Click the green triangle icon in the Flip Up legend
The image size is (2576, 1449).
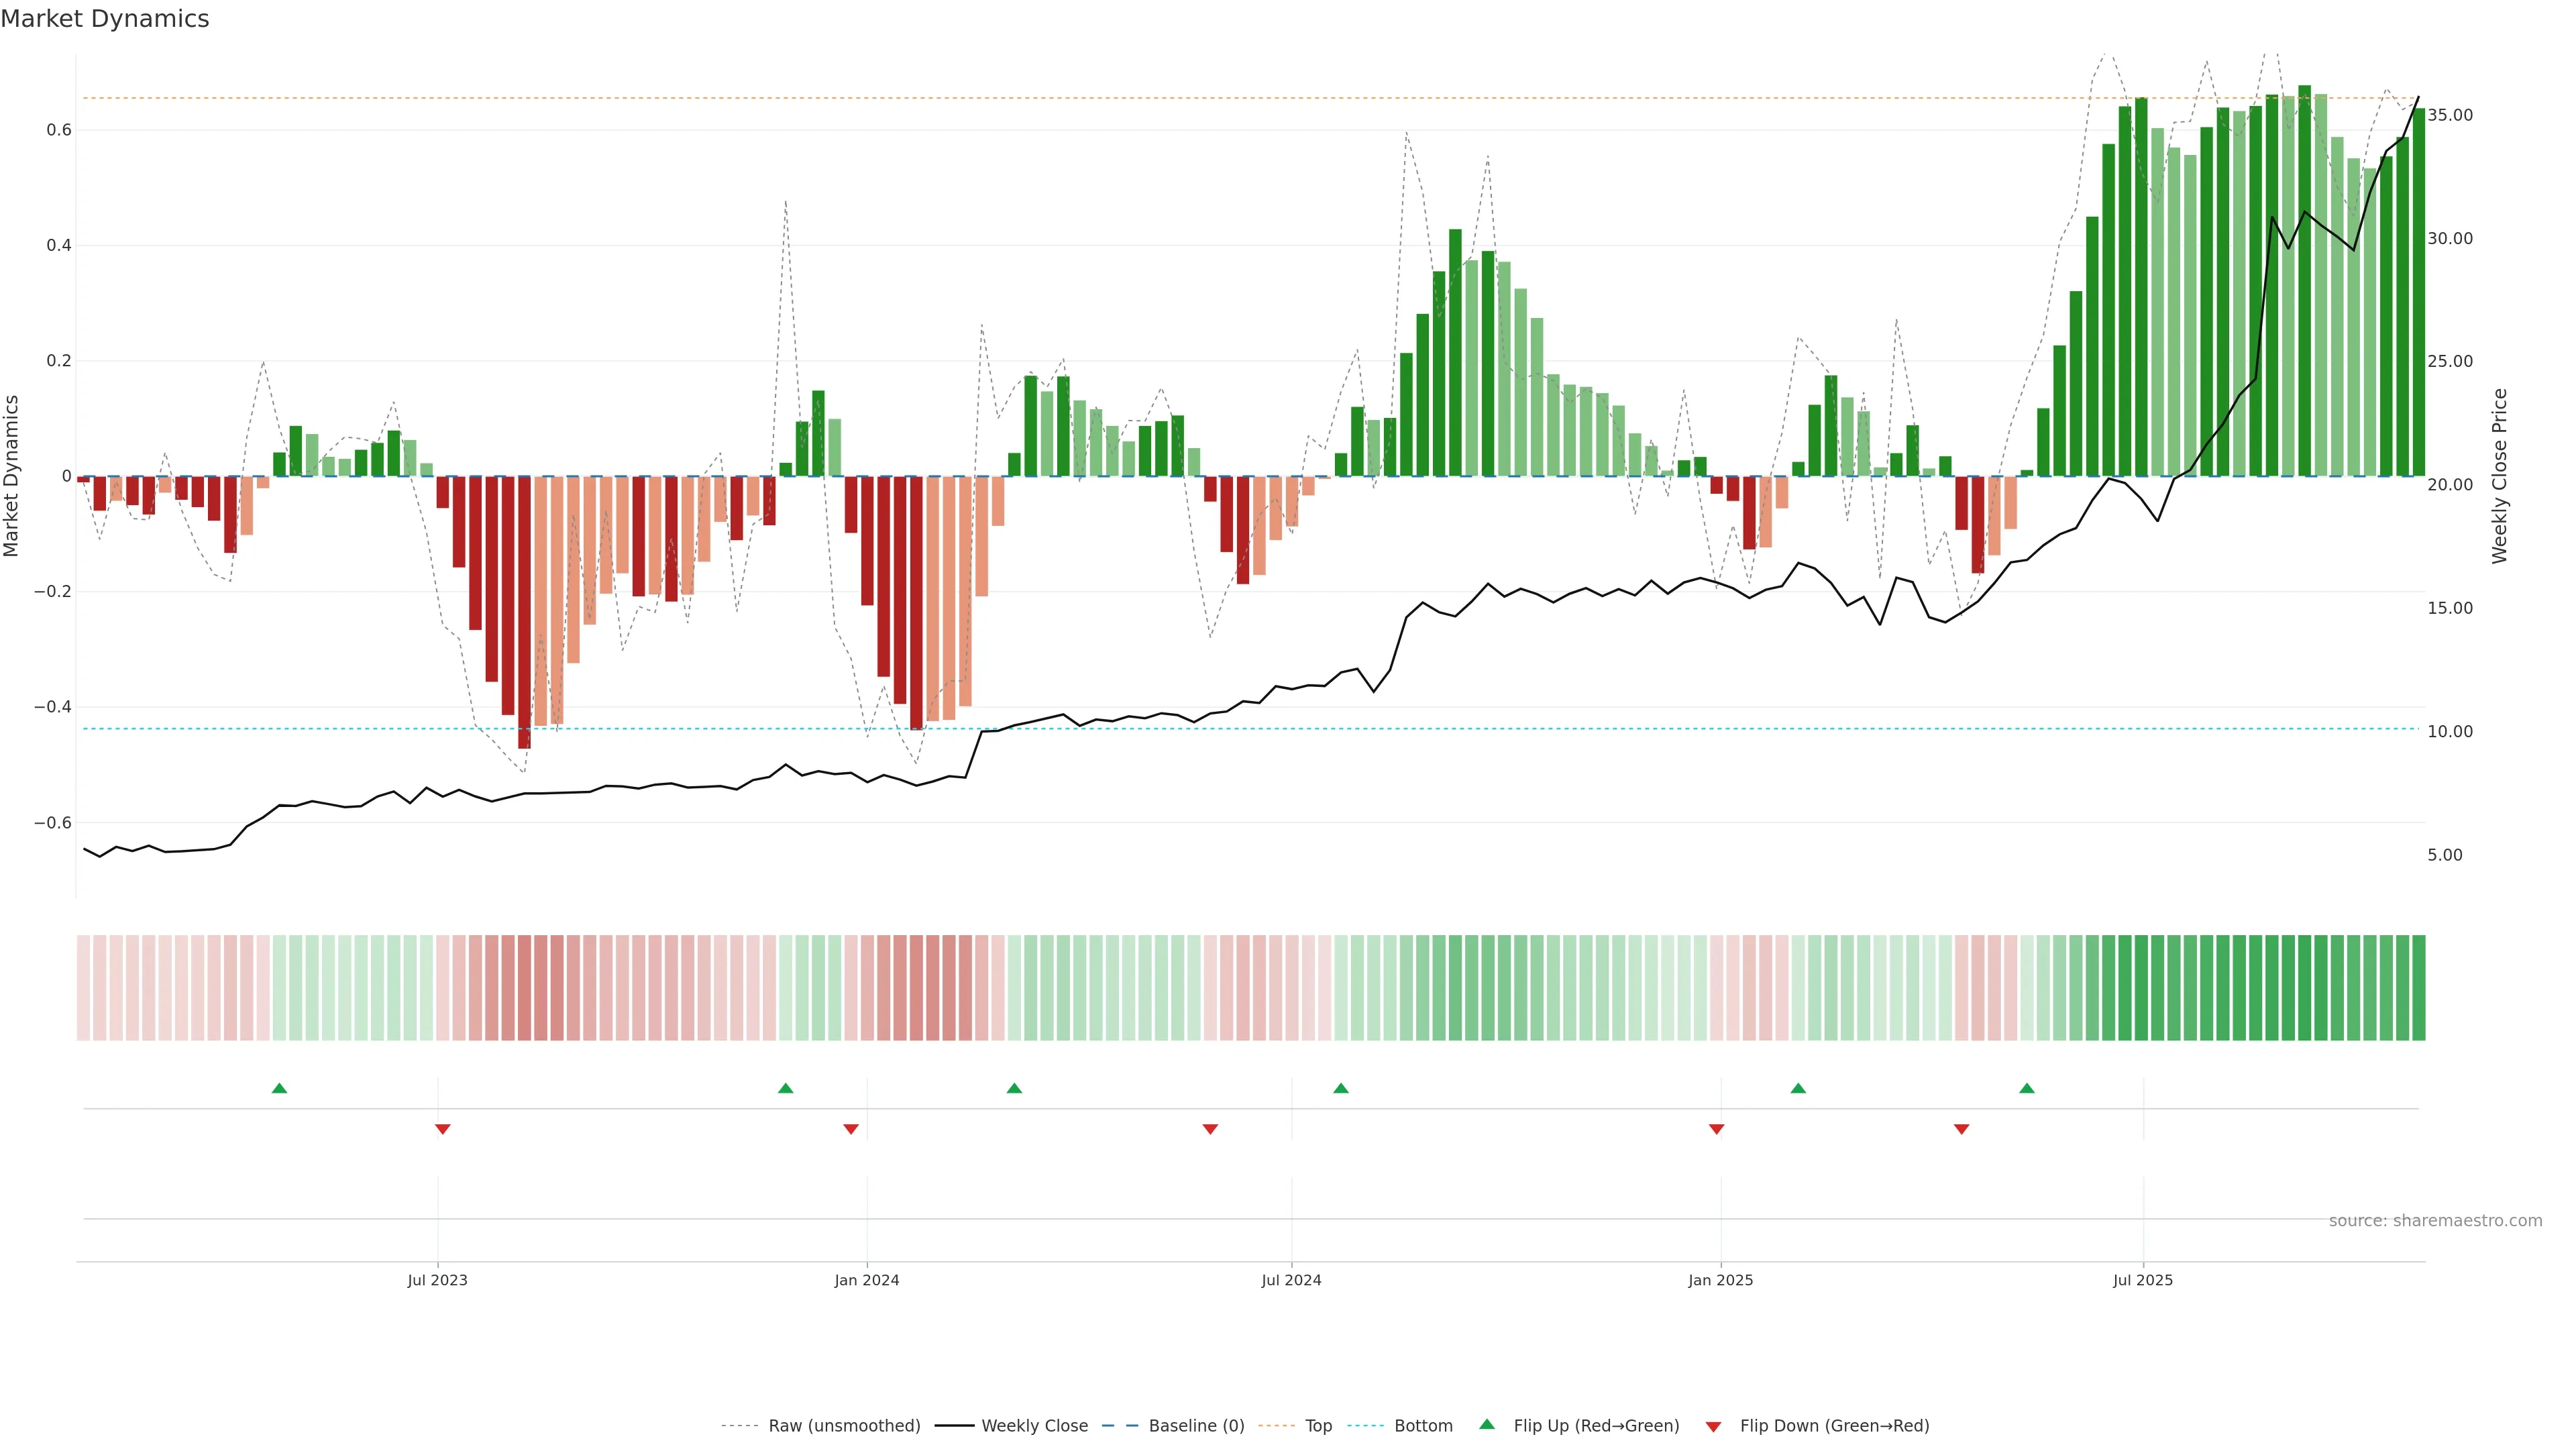(x=1487, y=1424)
